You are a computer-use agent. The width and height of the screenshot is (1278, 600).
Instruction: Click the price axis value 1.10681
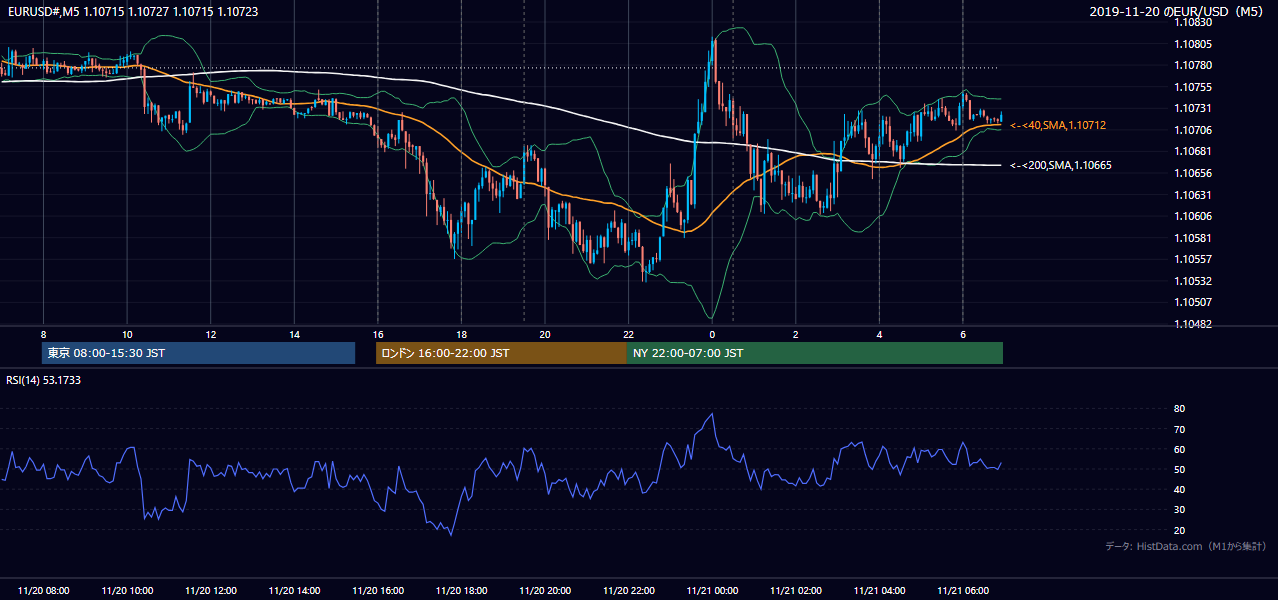[x=1193, y=151]
